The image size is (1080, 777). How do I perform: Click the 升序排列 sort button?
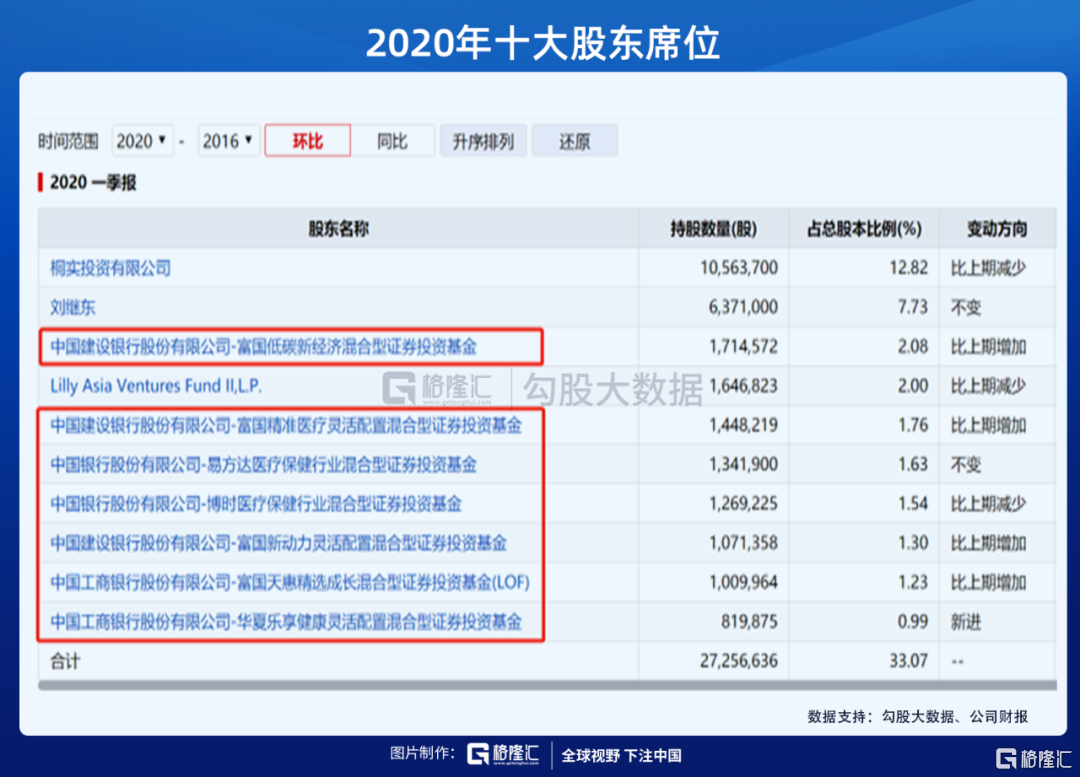(x=483, y=141)
